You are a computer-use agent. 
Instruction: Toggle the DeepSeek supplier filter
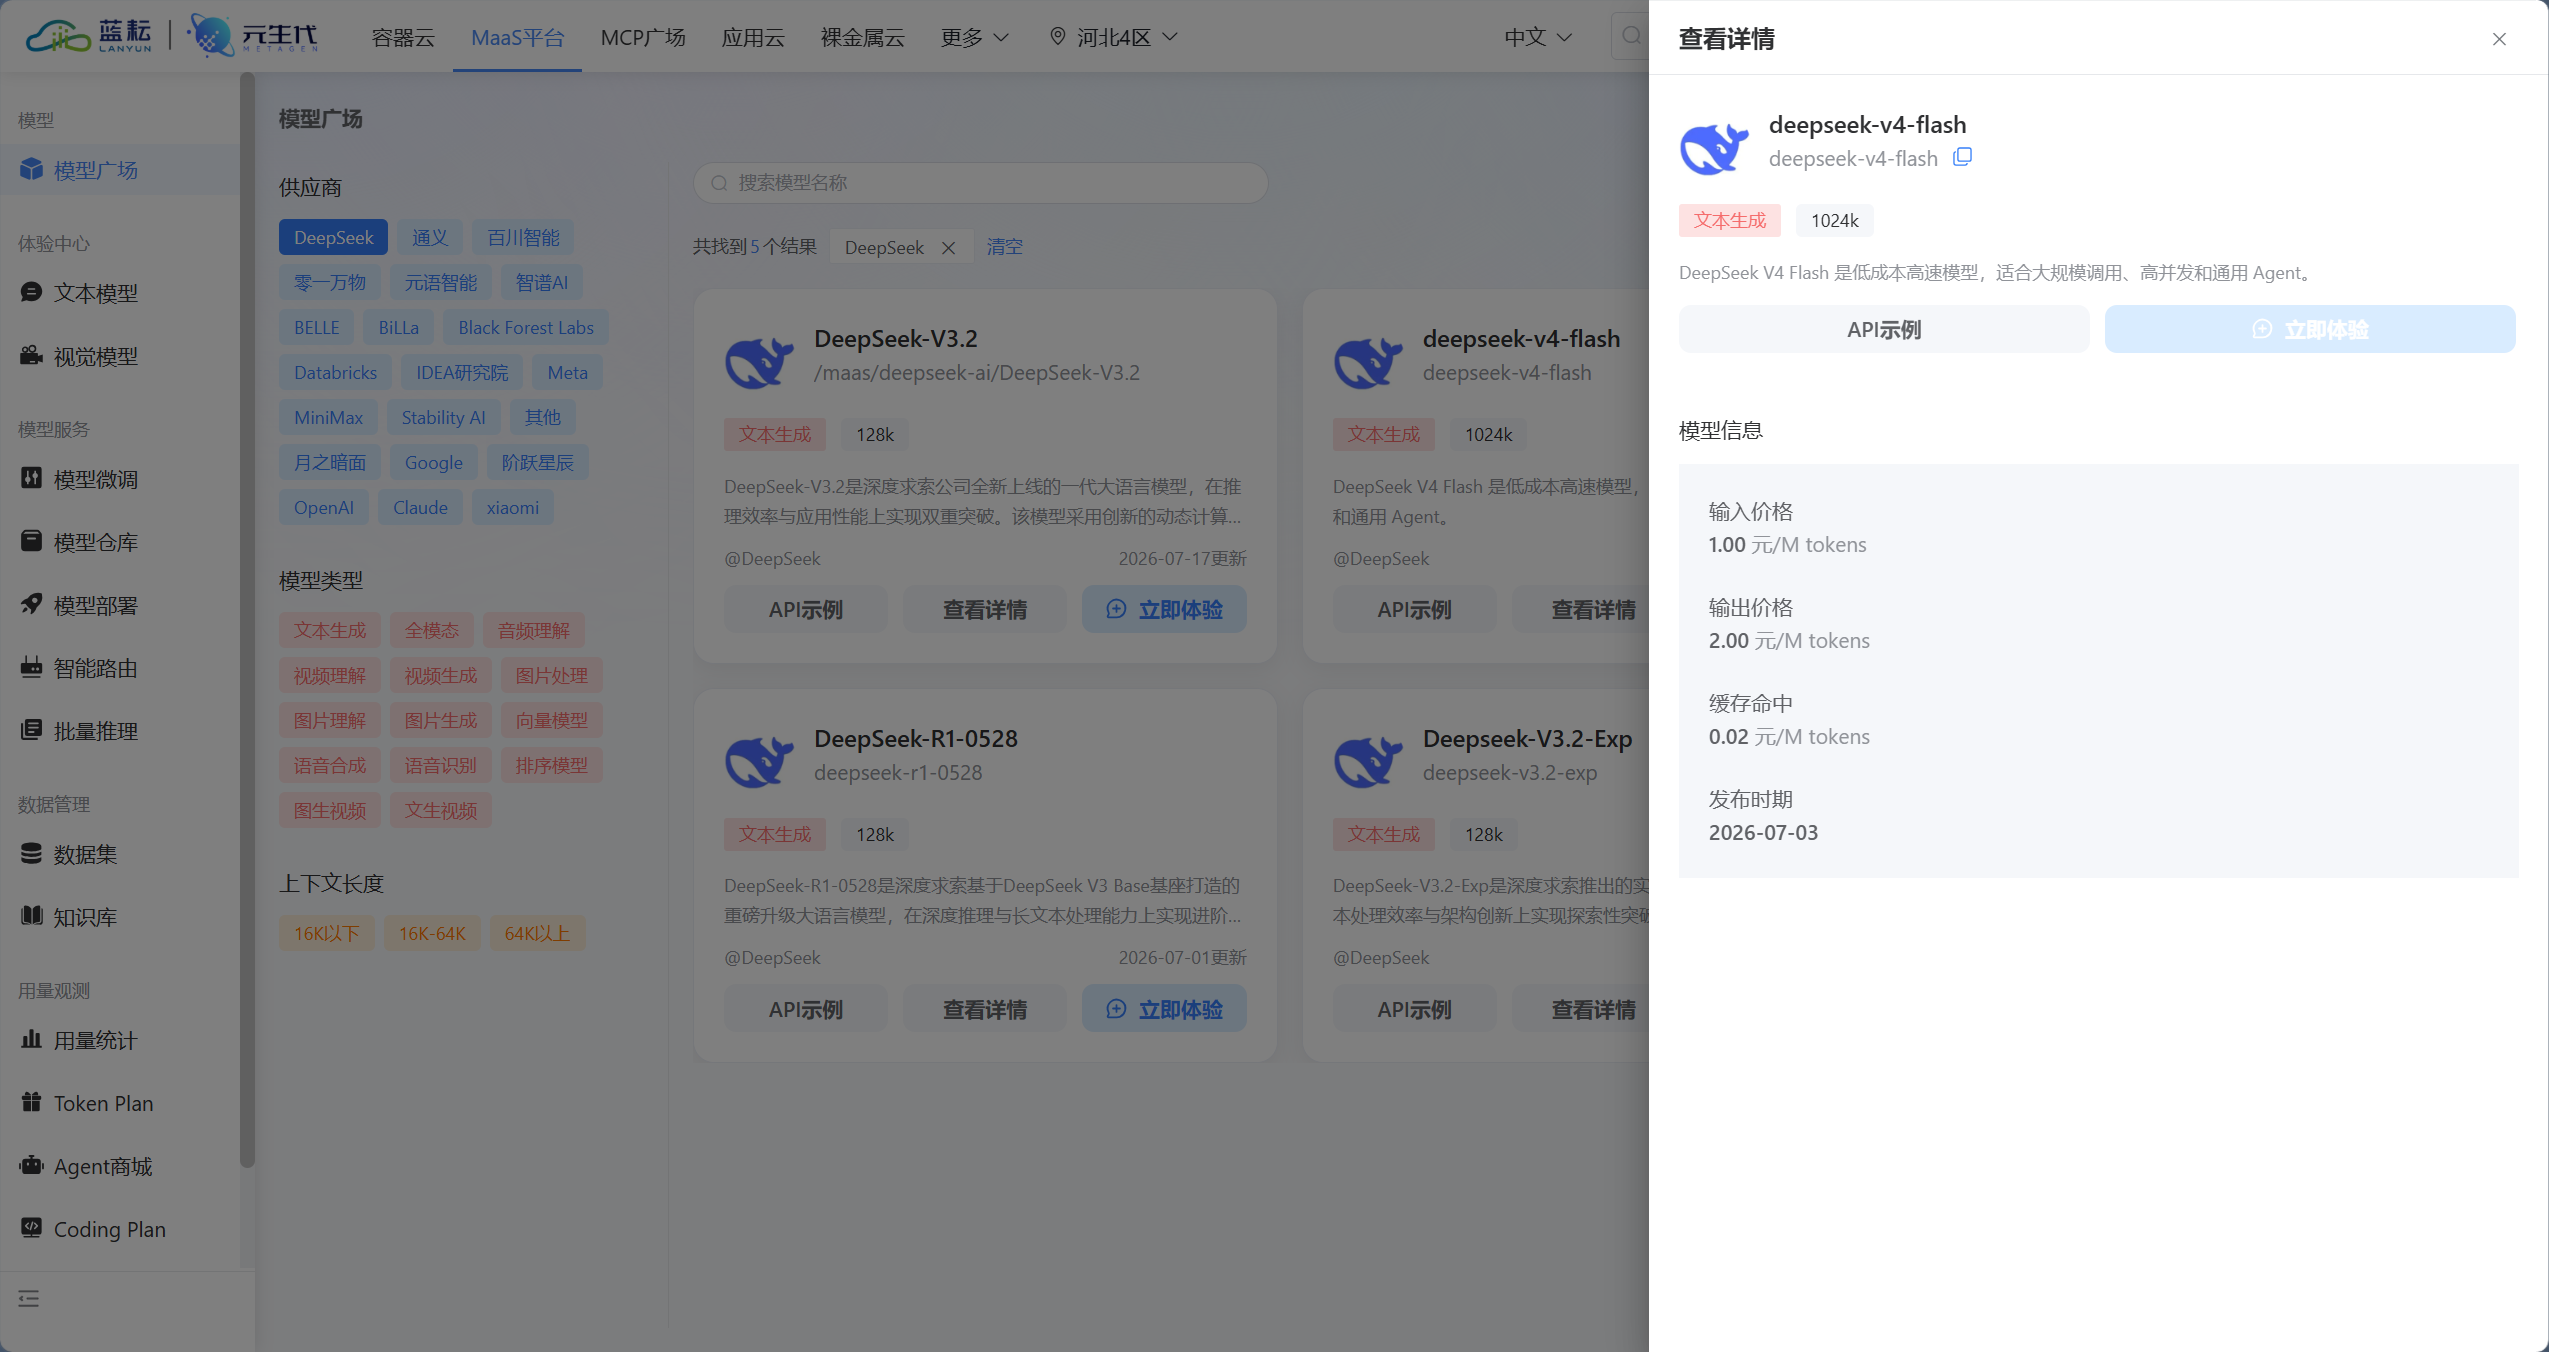333,237
